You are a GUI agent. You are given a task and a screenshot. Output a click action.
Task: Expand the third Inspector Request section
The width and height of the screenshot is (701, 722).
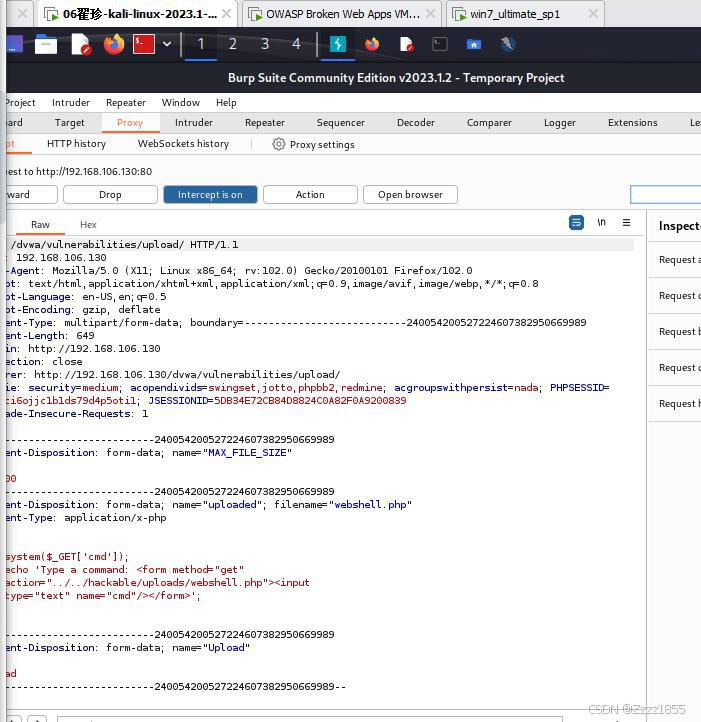[675, 332]
